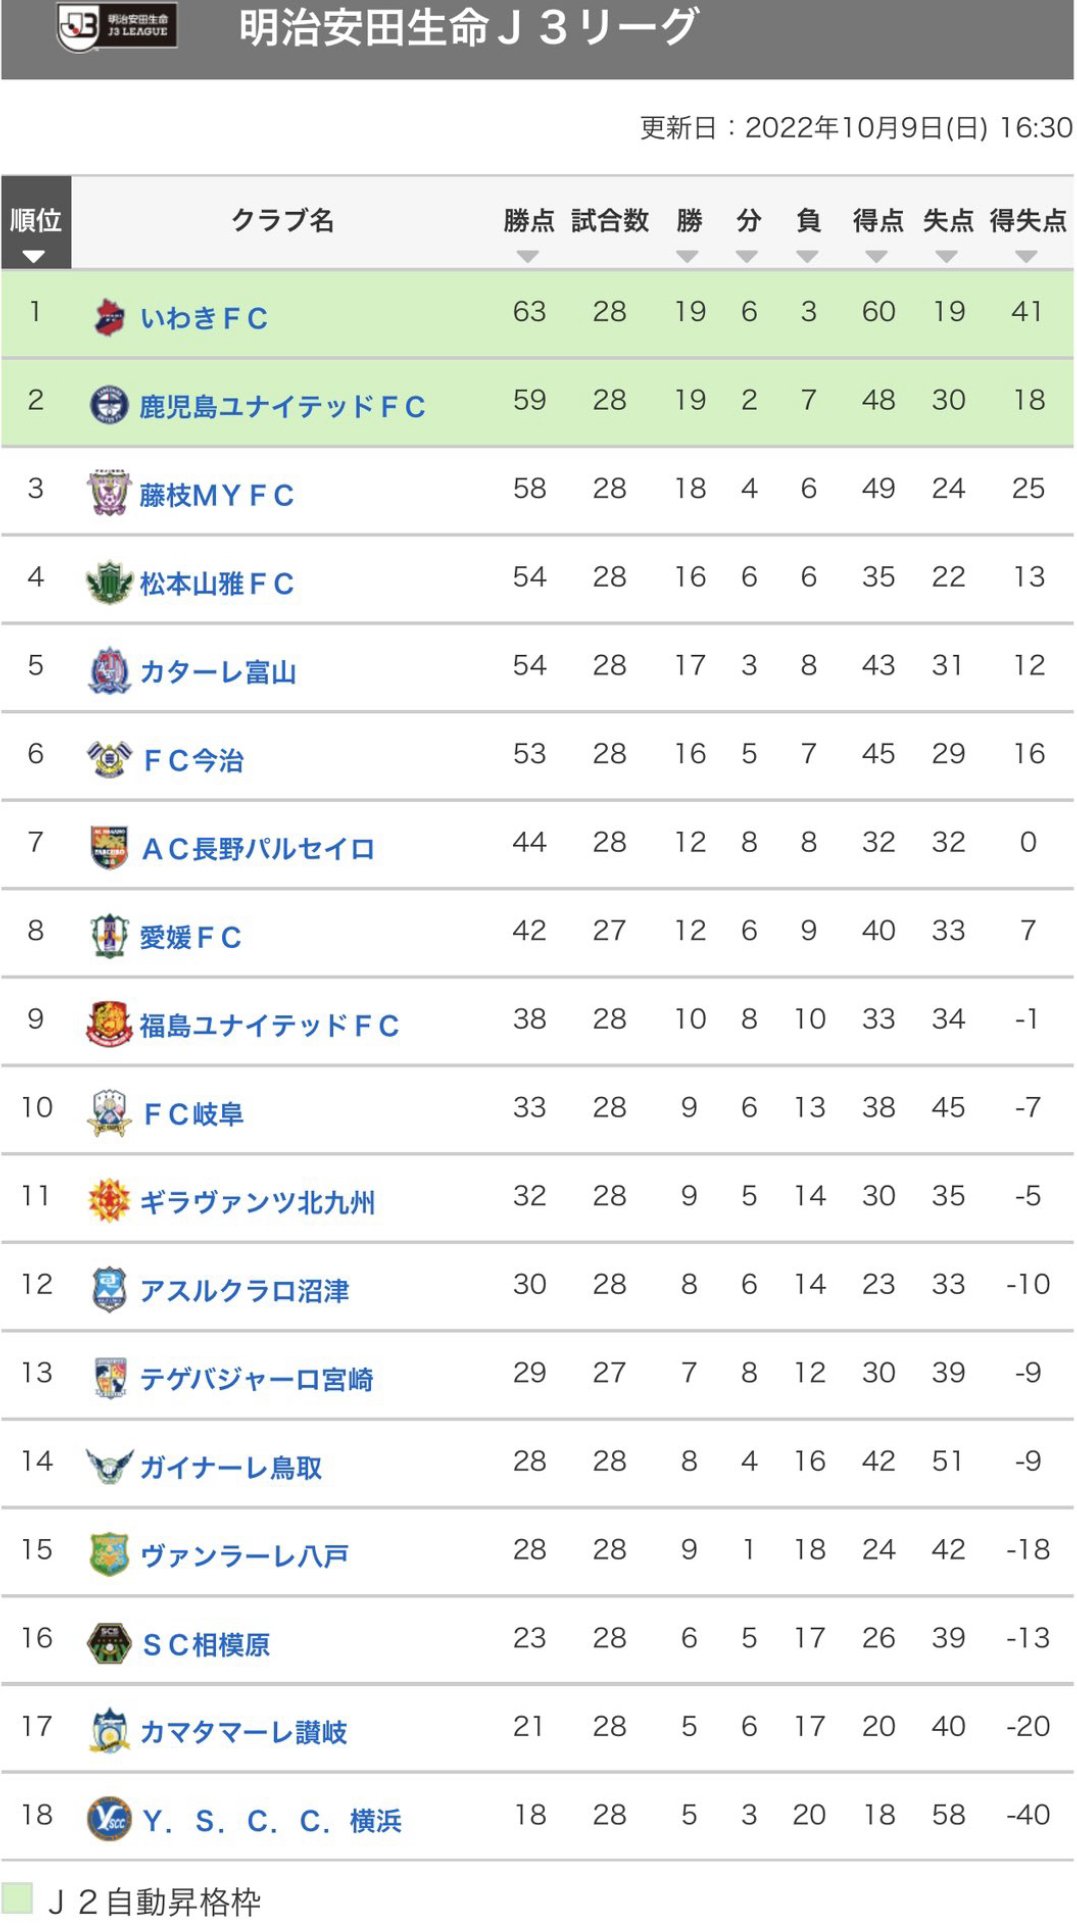Open the AC長野パルセイロ club page
Image resolution: width=1077 pixels, height=1923 pixels.
258,849
